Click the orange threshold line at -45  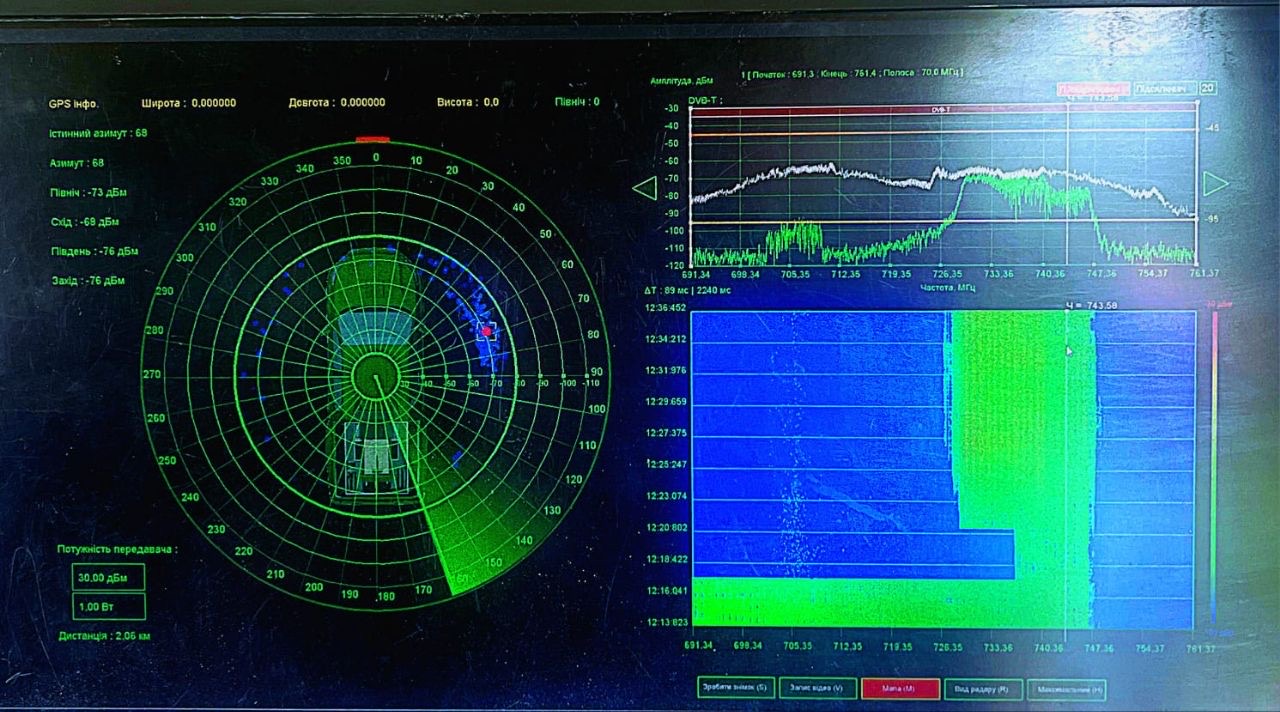point(944,131)
